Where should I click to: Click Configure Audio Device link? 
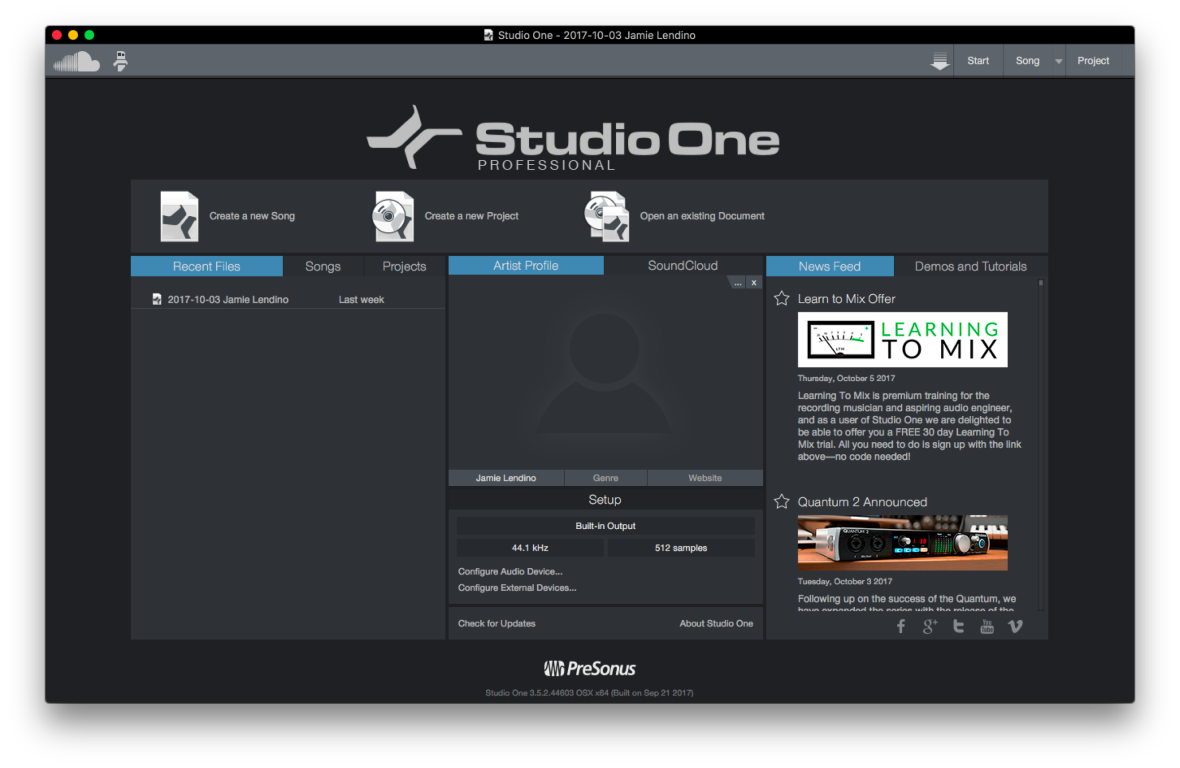[510, 571]
